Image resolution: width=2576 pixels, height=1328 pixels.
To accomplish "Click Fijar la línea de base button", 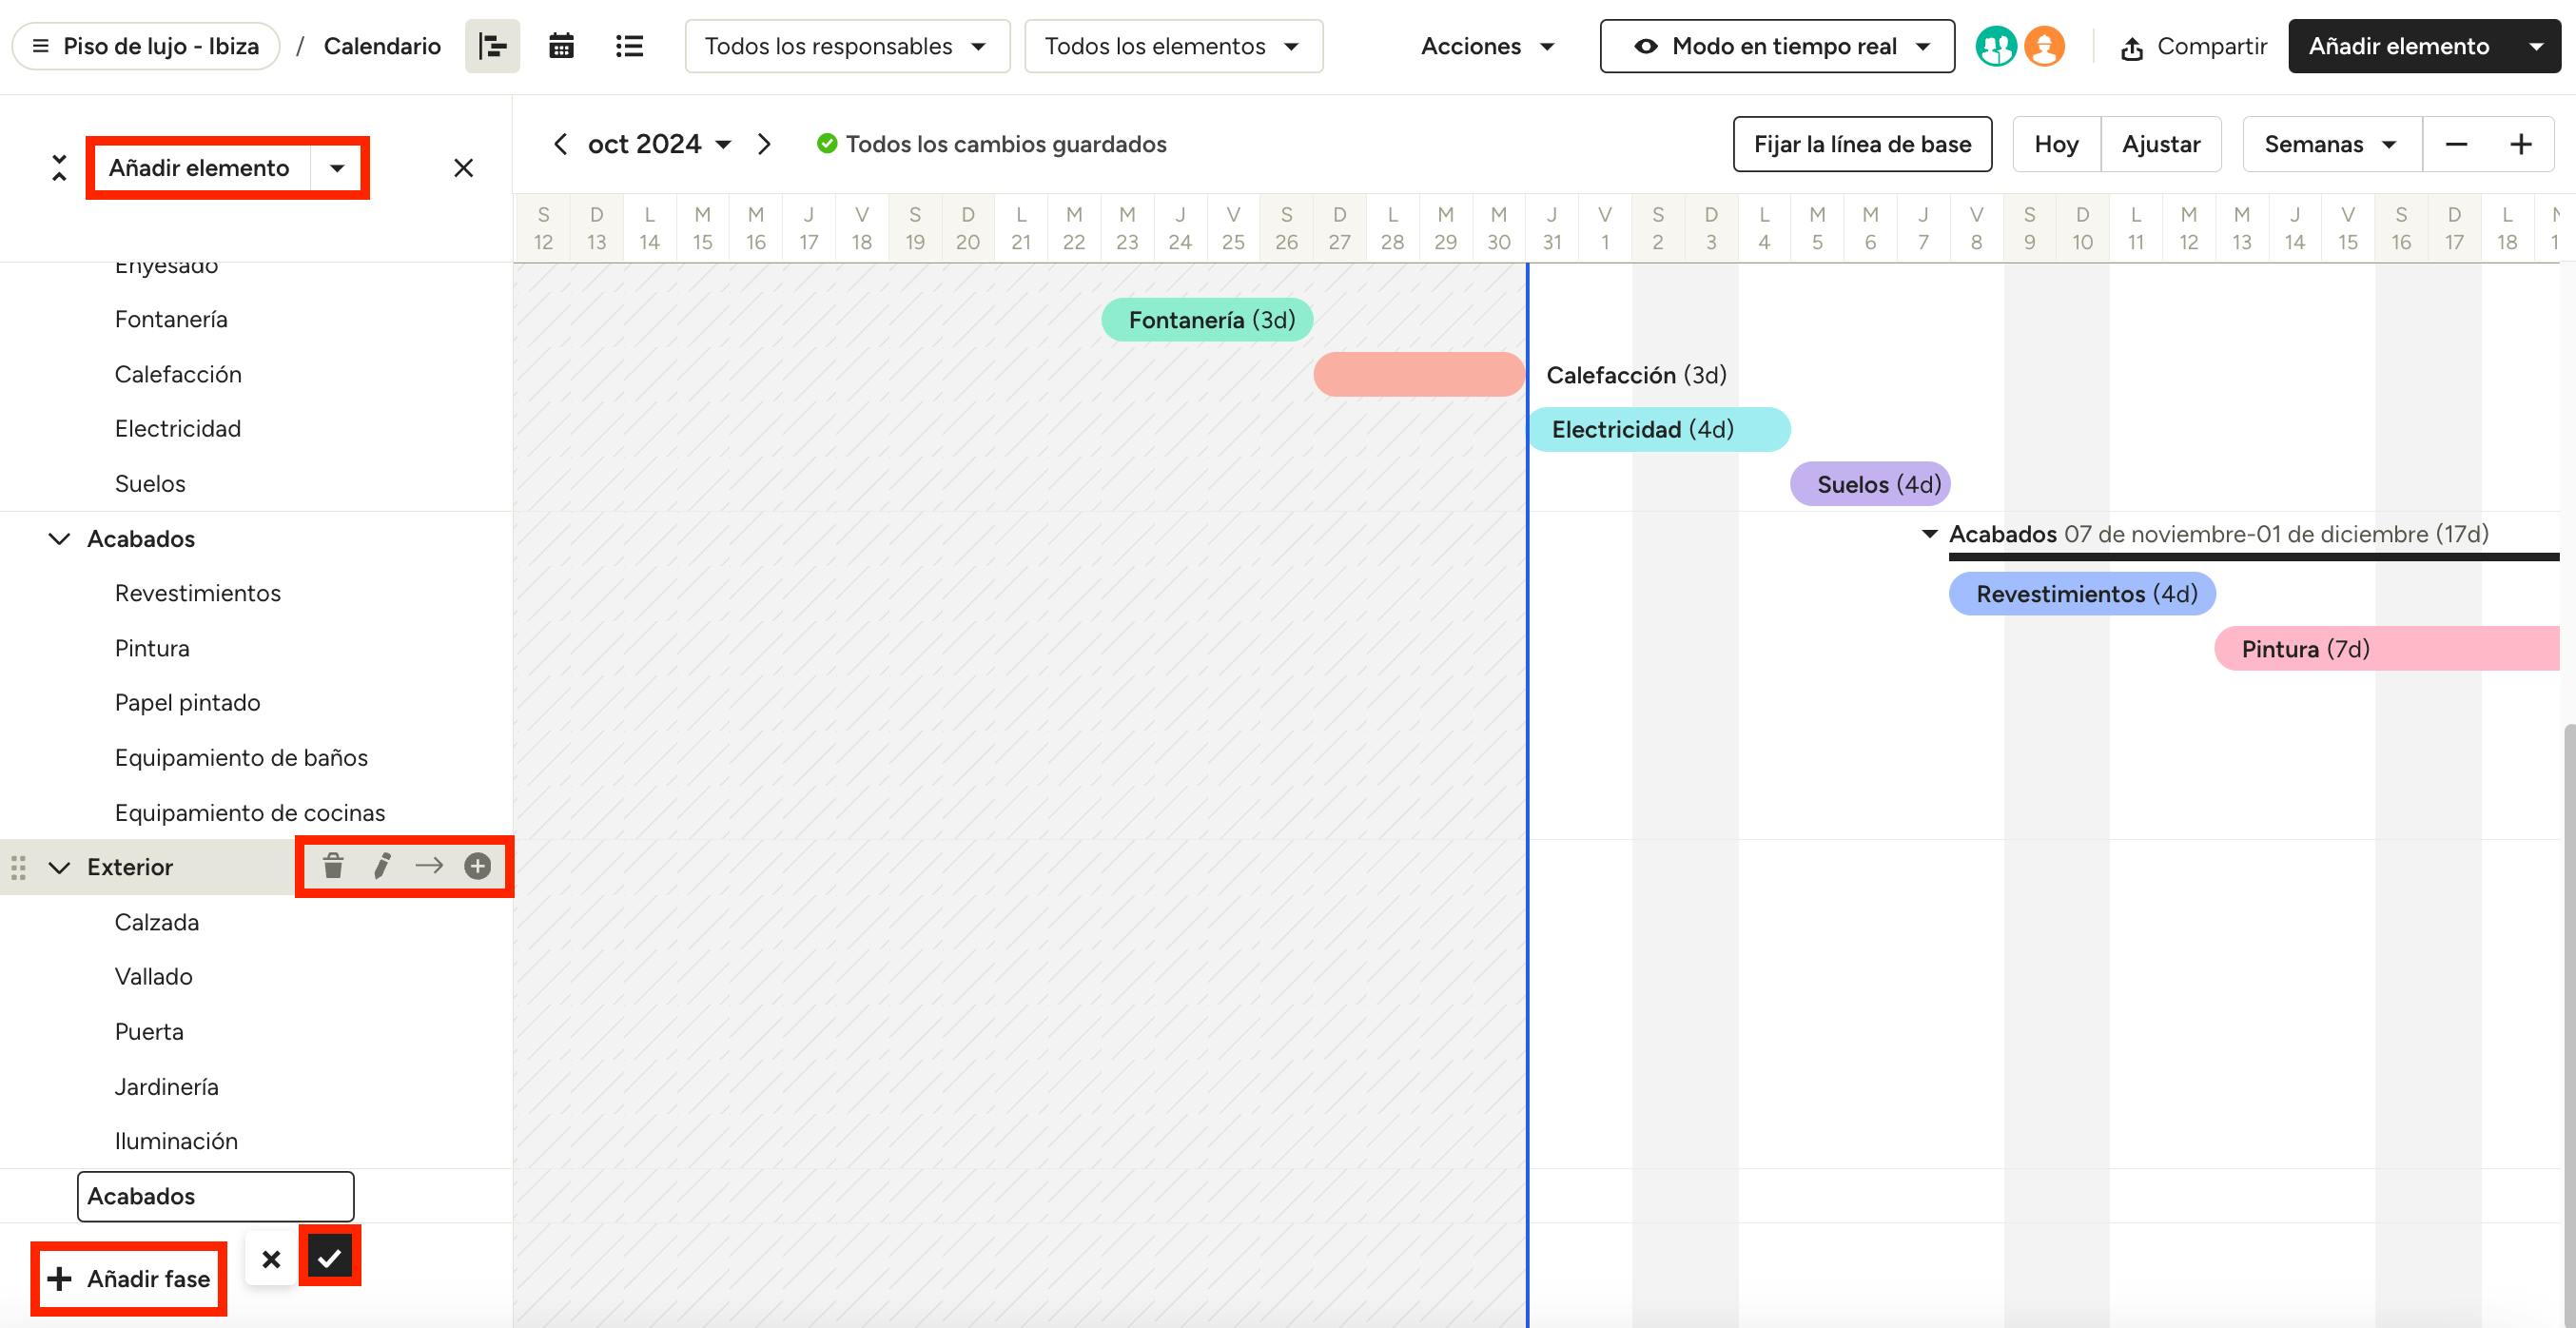I will [1862, 144].
